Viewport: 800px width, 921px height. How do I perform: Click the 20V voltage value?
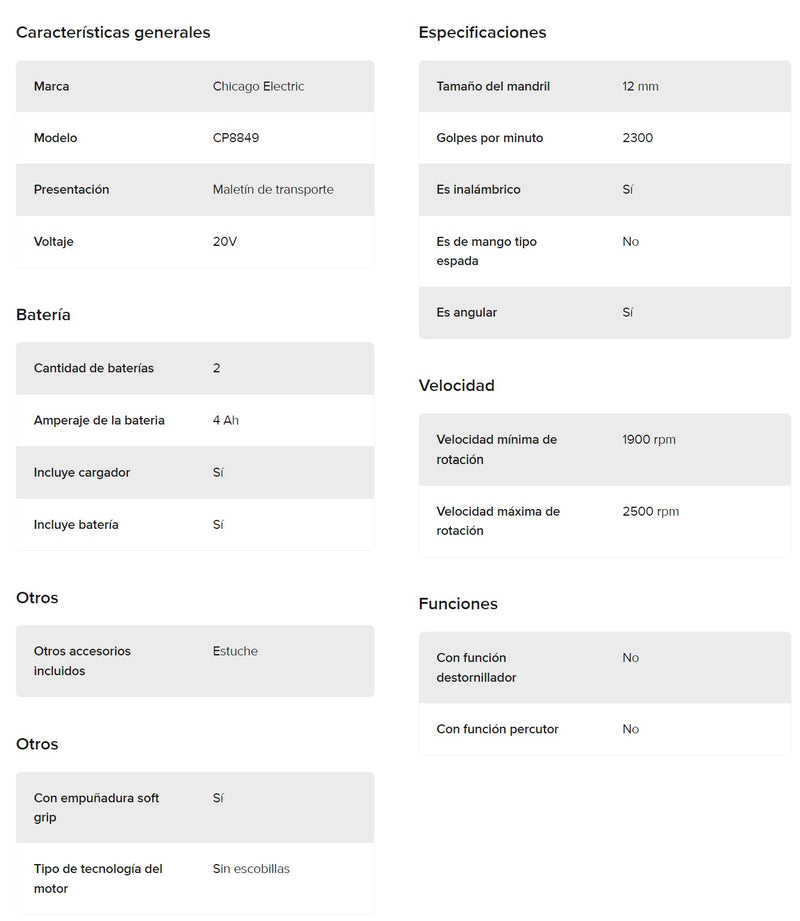click(x=225, y=241)
